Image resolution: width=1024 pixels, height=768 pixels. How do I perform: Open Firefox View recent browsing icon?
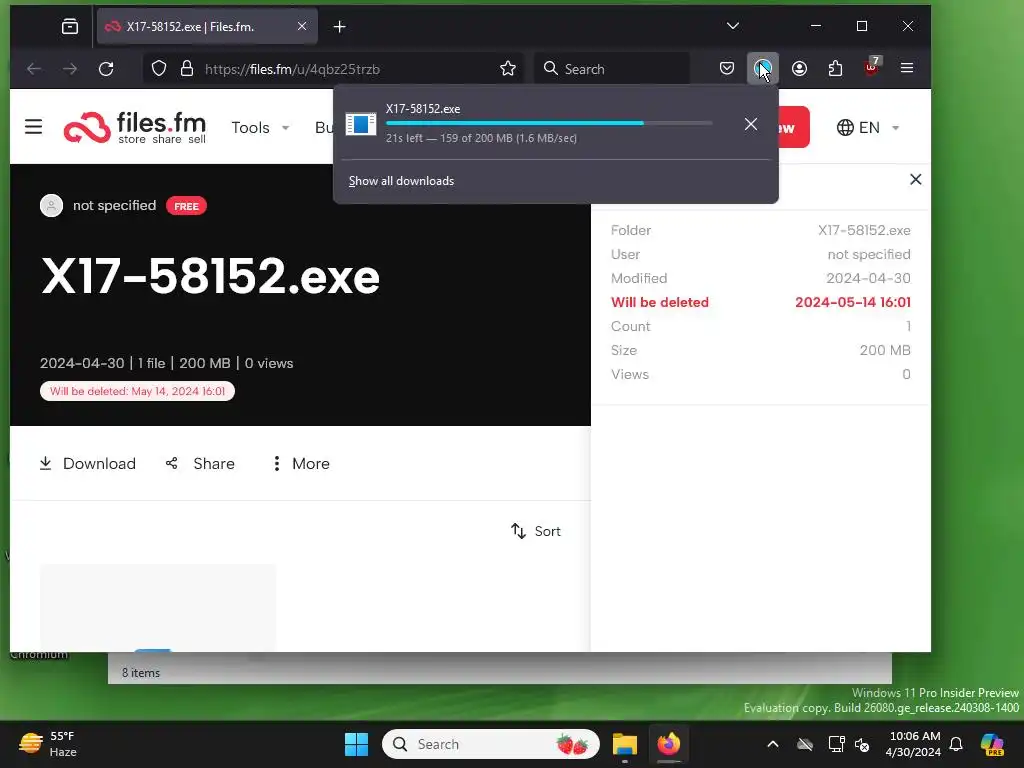click(70, 26)
